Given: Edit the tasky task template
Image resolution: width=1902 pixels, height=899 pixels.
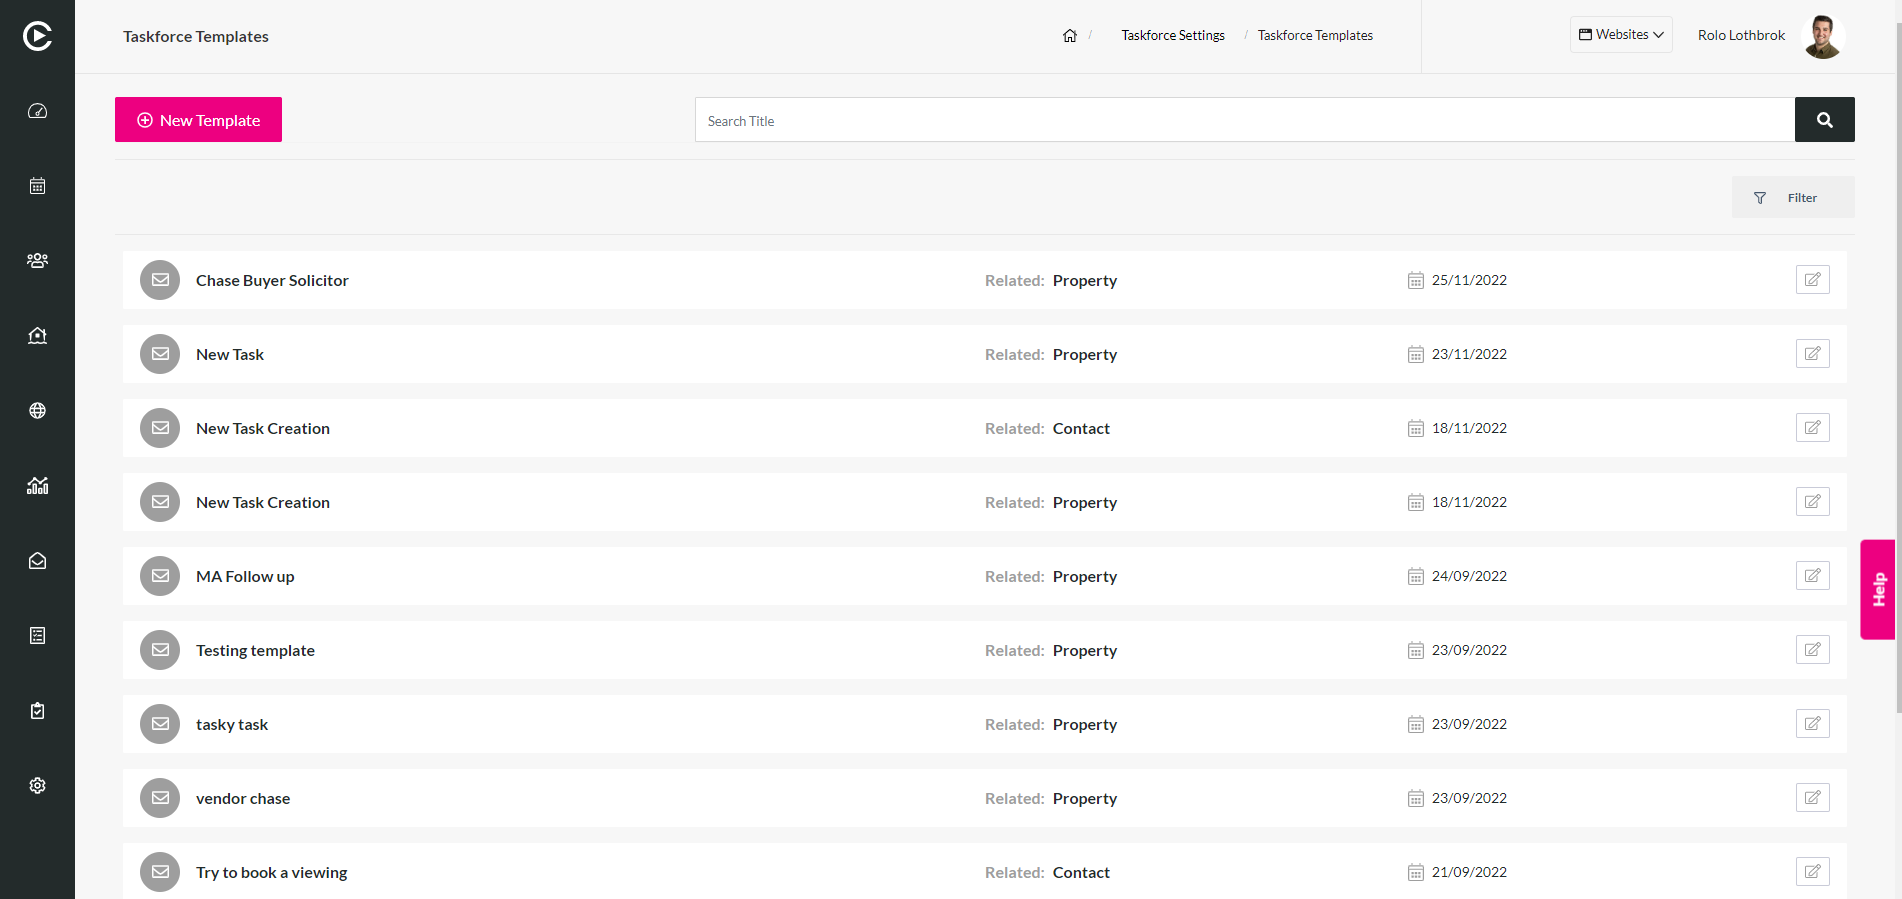Looking at the screenshot, I should [1813, 724].
